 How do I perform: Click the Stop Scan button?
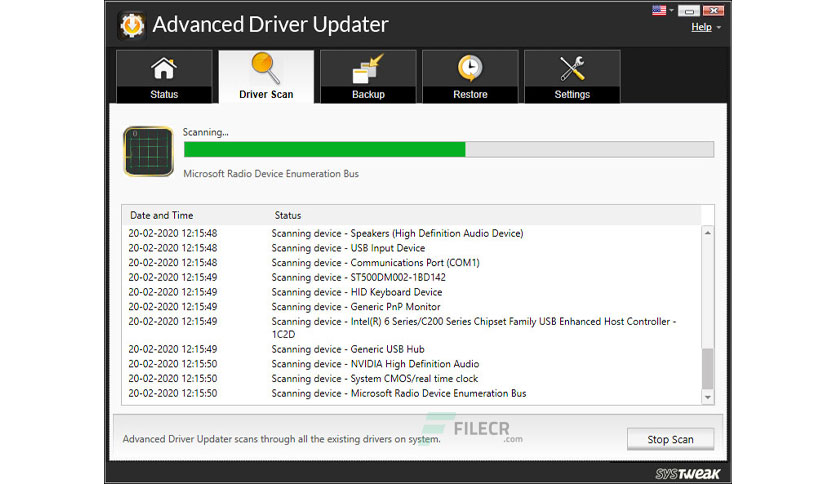coord(670,439)
